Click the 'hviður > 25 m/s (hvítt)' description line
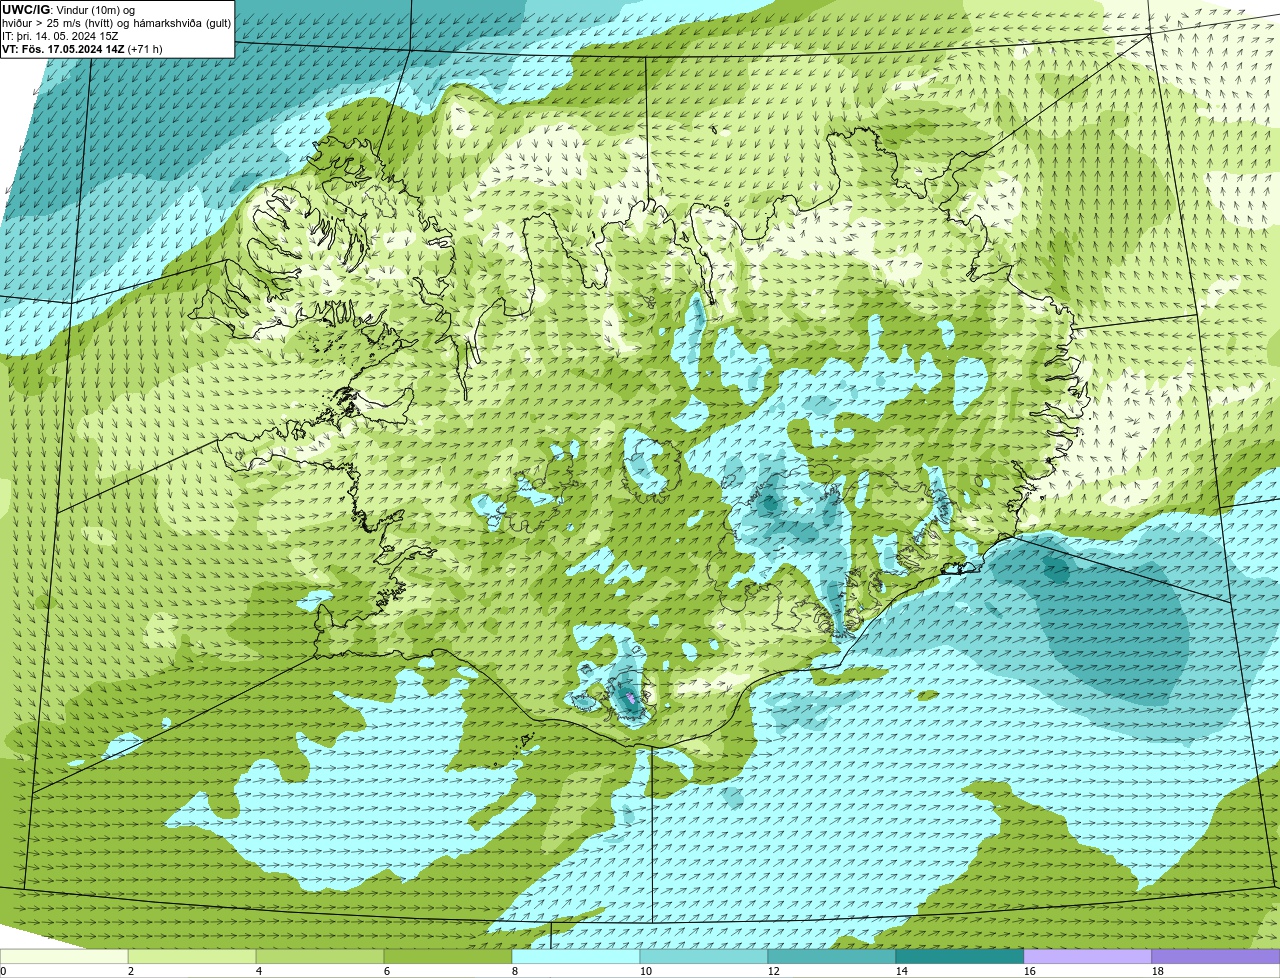Image resolution: width=1280 pixels, height=978 pixels. pos(116,23)
